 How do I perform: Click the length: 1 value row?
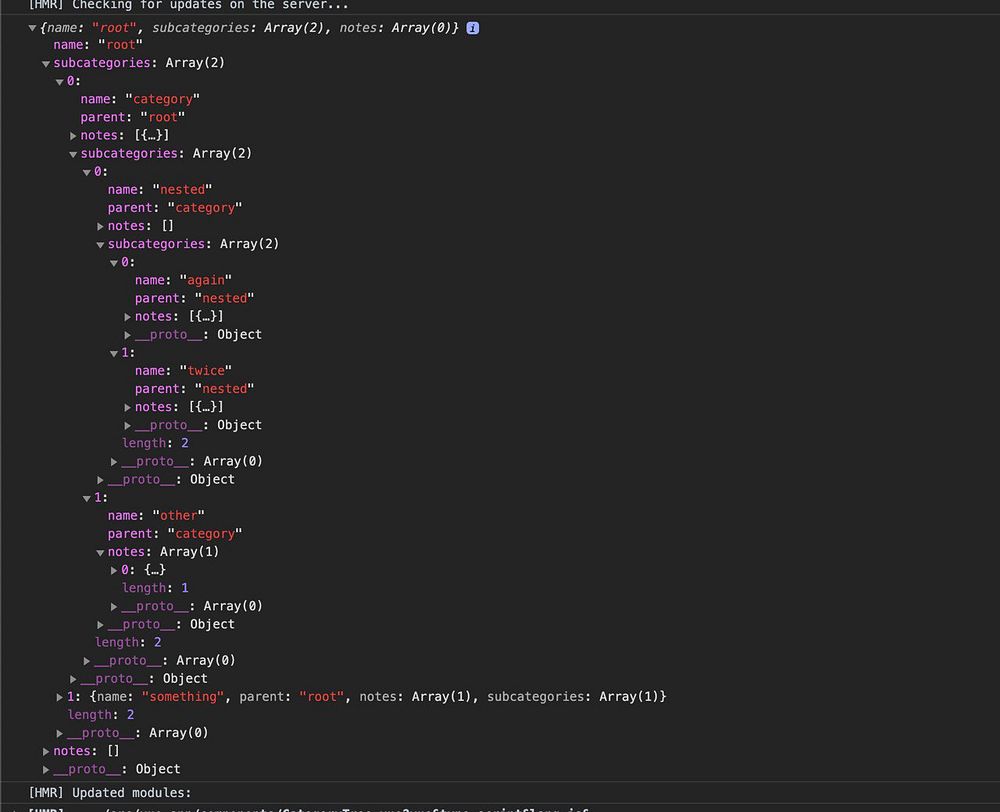156,588
